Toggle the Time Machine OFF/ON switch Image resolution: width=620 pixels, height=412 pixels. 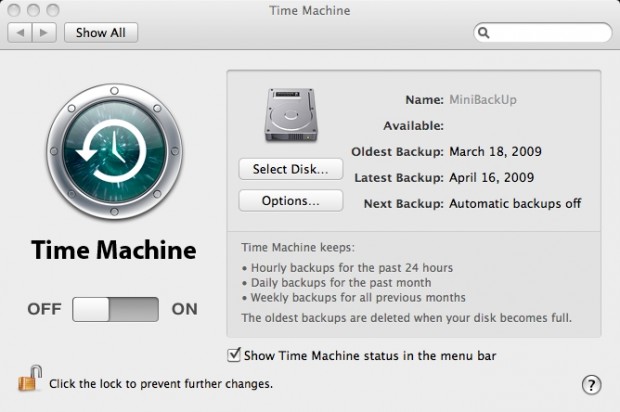pos(115,309)
